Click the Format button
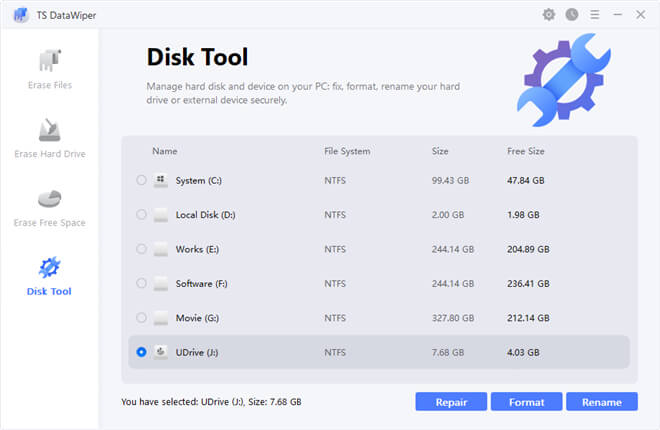 [x=526, y=402]
